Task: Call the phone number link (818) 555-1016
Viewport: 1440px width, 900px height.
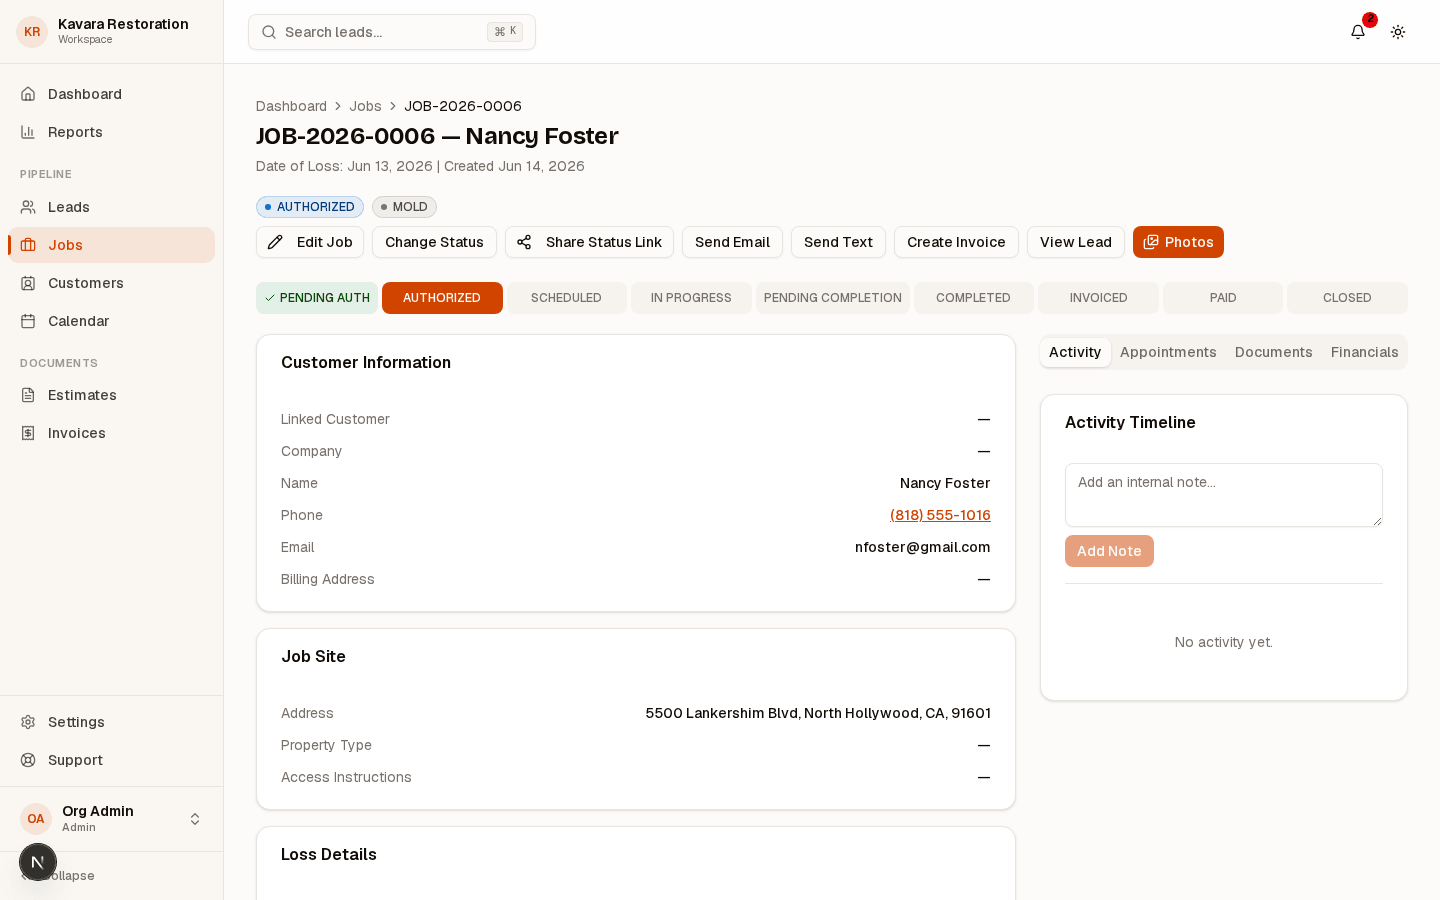Action: tap(940, 515)
